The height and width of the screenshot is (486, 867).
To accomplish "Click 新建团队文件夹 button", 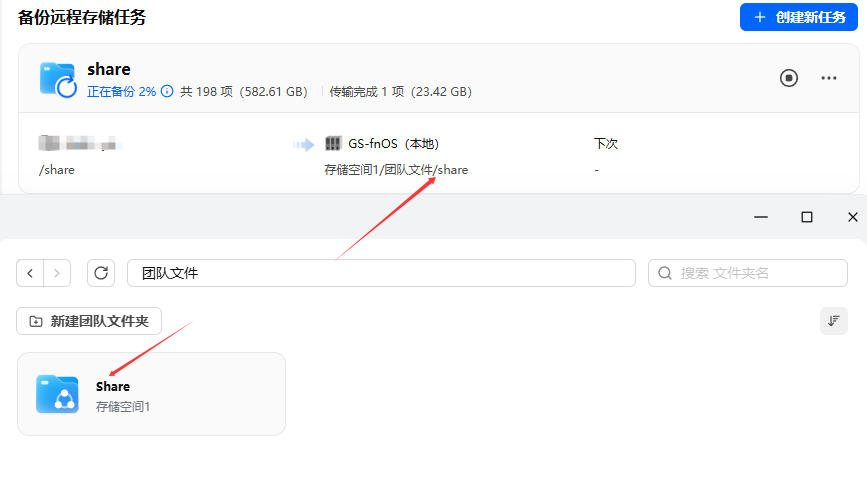I will 89,321.
